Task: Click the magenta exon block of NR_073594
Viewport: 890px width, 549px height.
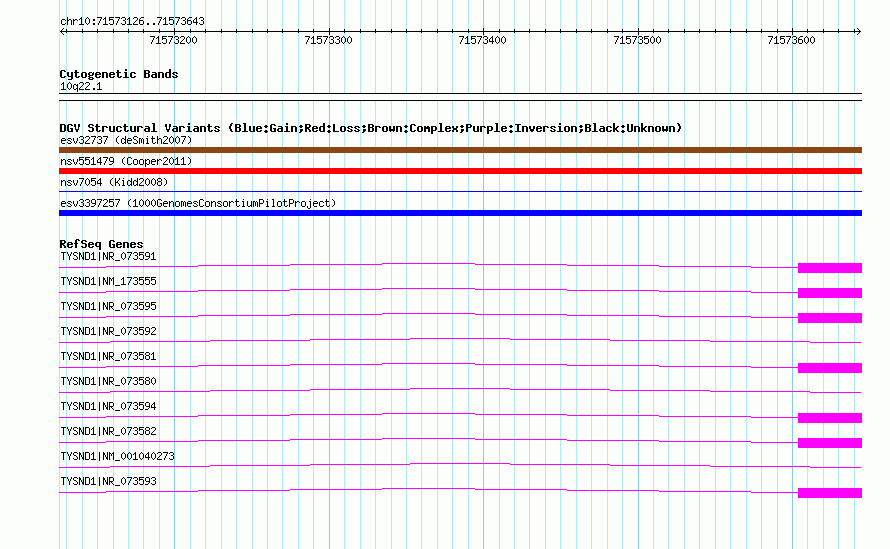Action: pyautogui.click(x=830, y=418)
